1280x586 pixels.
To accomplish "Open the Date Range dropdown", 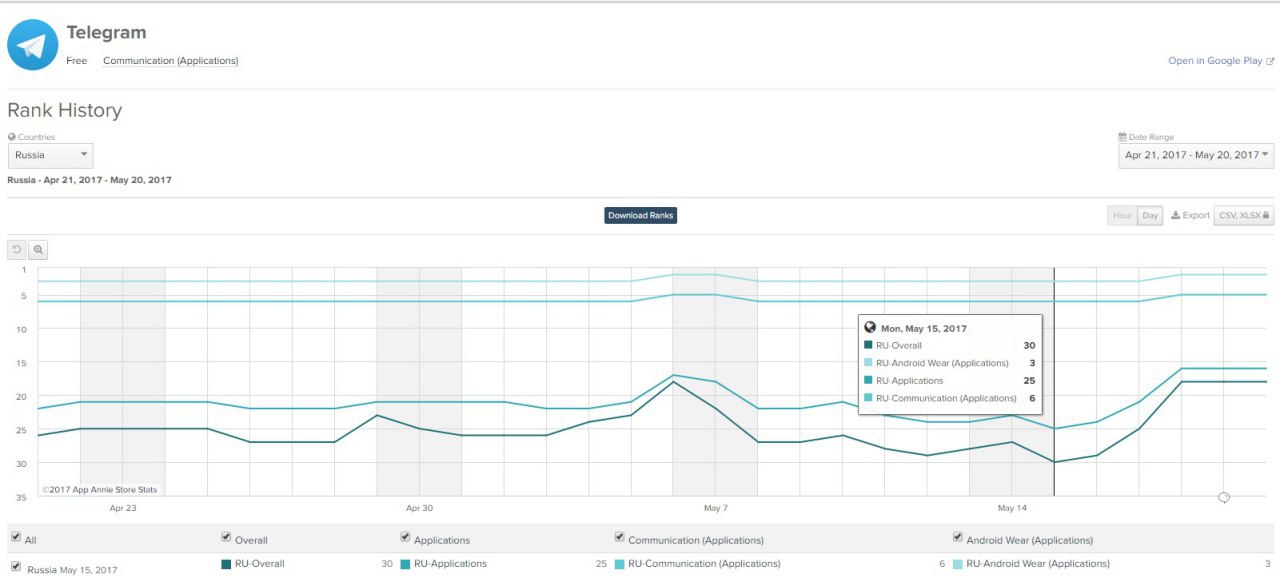I will [x=1196, y=155].
